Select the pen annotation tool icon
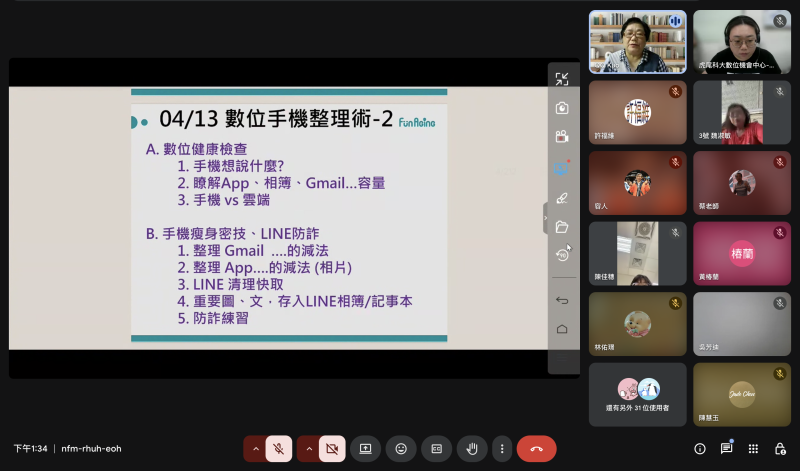Image resolution: width=800 pixels, height=471 pixels. 562,198
